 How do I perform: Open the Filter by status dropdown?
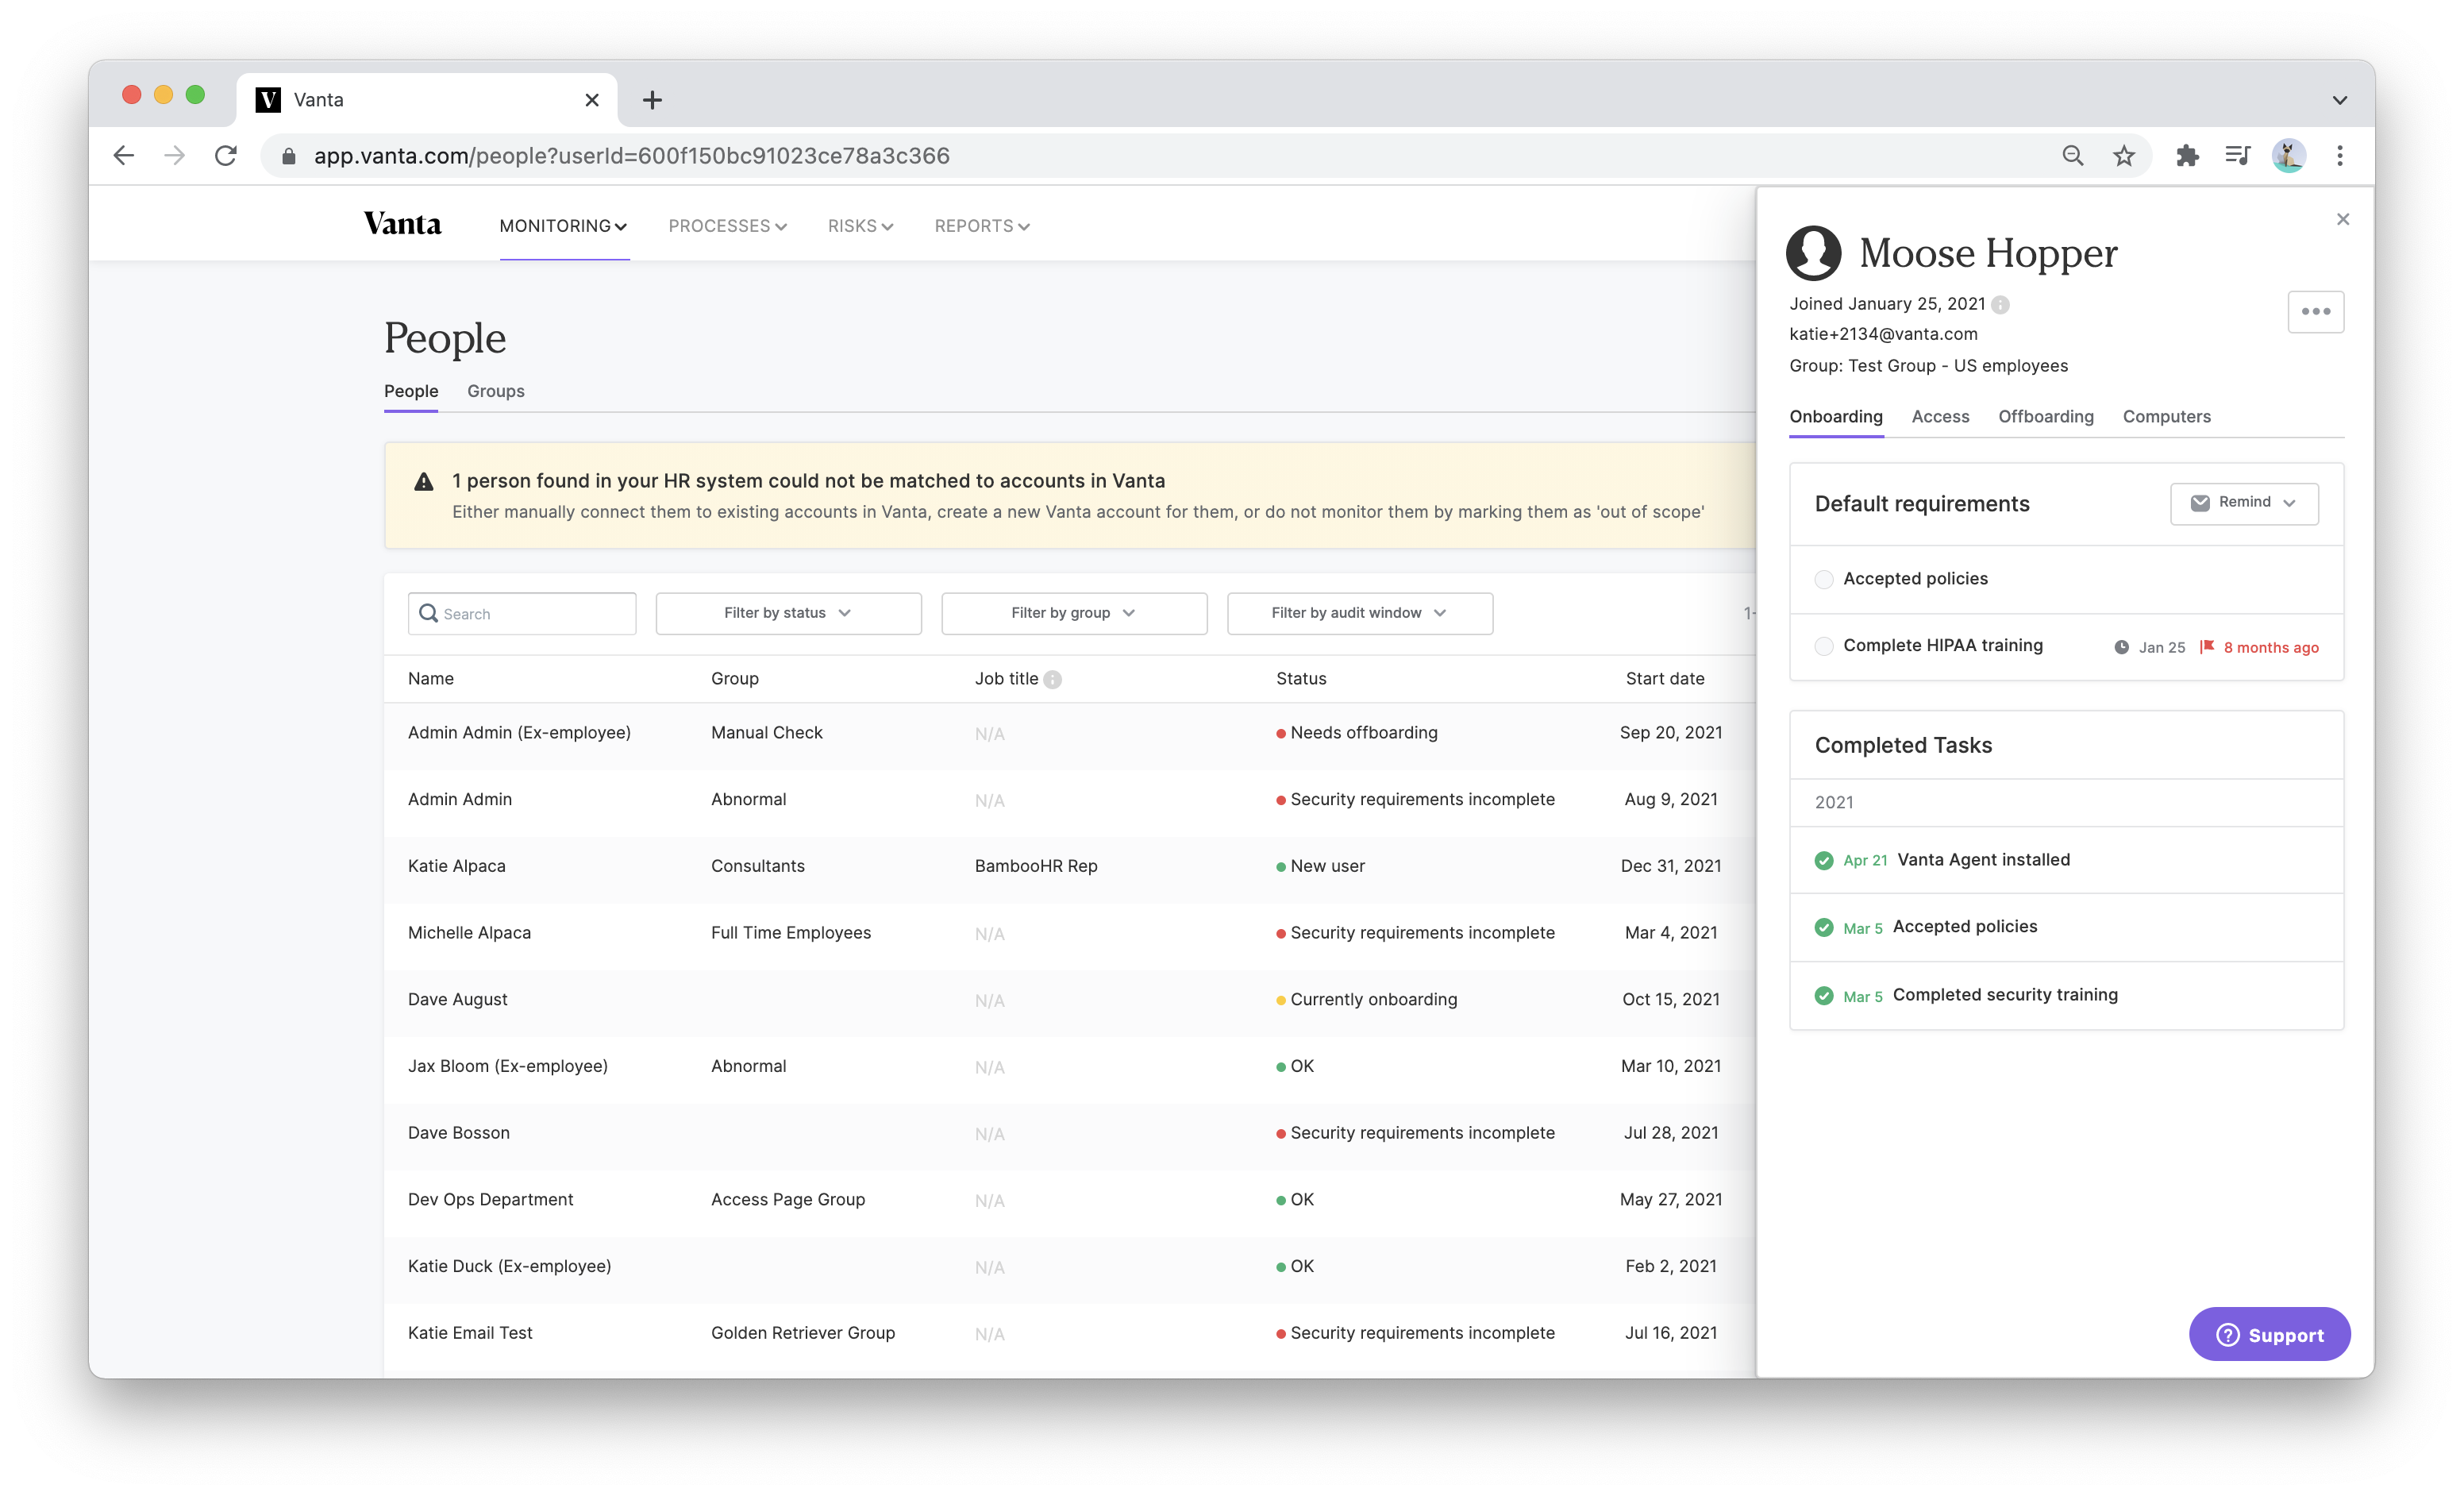[788, 613]
